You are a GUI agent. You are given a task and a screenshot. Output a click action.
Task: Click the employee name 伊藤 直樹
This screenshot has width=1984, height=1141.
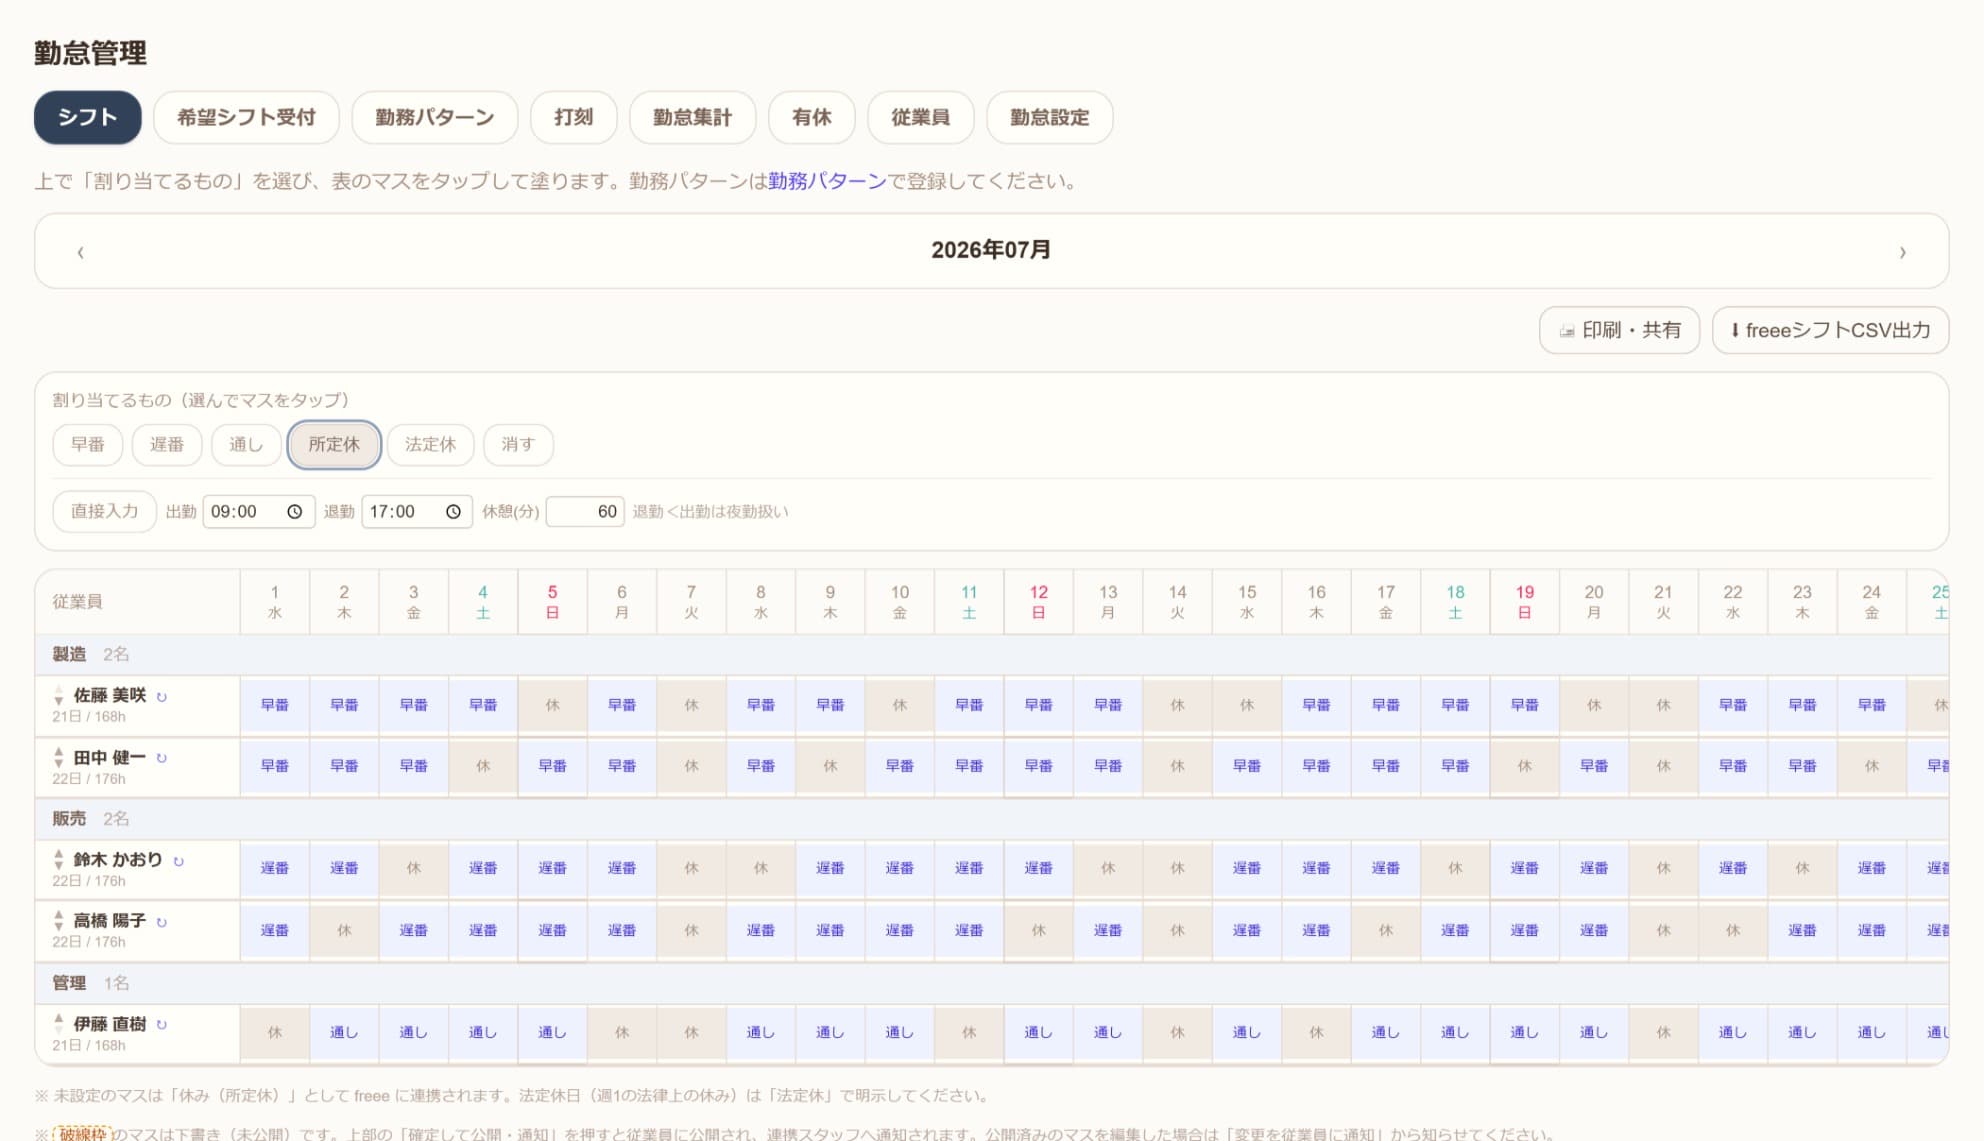coord(110,1024)
